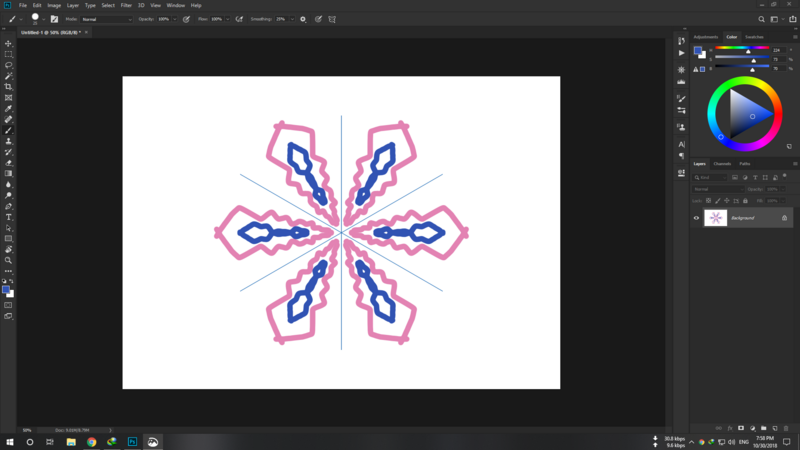800x450 pixels.
Task: Open the Color panel options menu
Action: [x=794, y=37]
